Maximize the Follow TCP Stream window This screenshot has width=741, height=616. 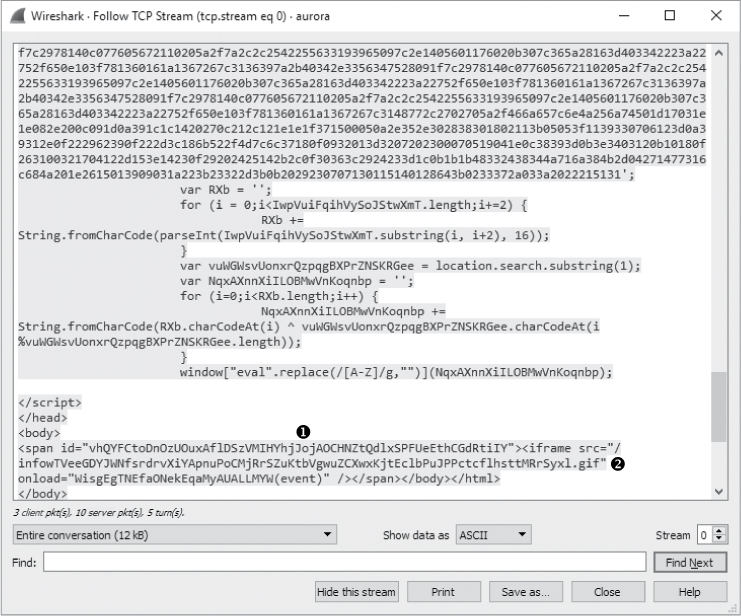point(670,16)
